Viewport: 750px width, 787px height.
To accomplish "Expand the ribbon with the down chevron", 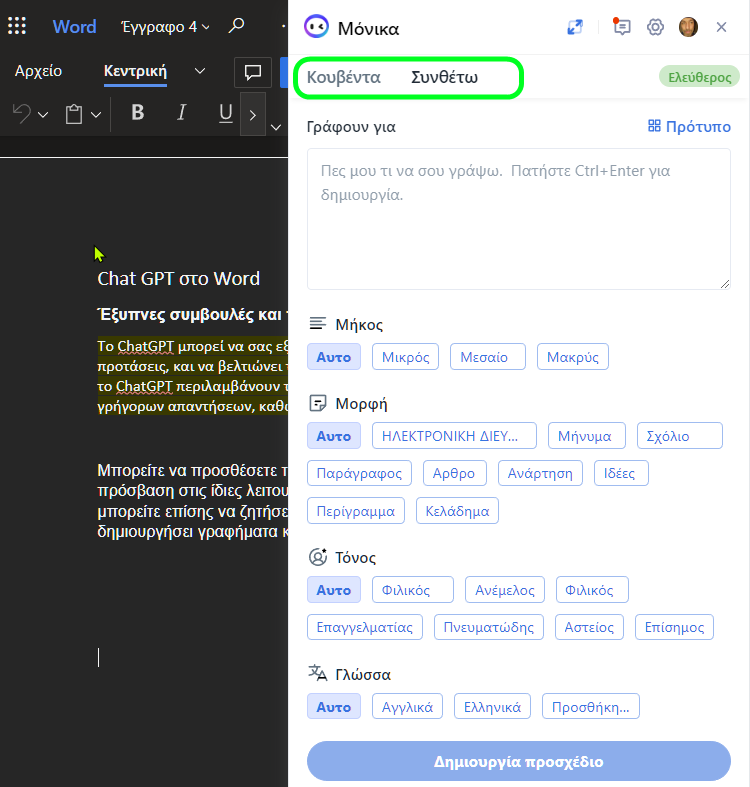I will coord(276,127).
